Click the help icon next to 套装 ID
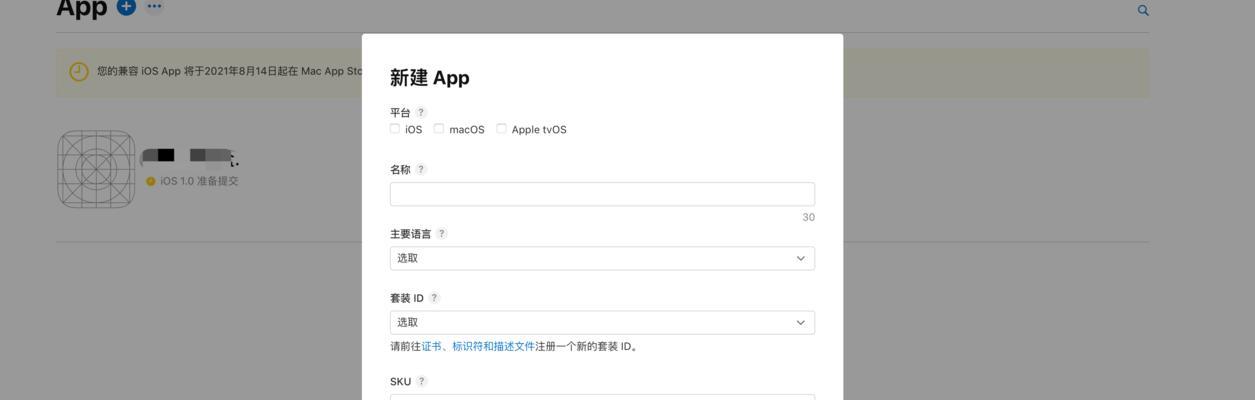The height and width of the screenshot is (400, 1255). point(434,298)
